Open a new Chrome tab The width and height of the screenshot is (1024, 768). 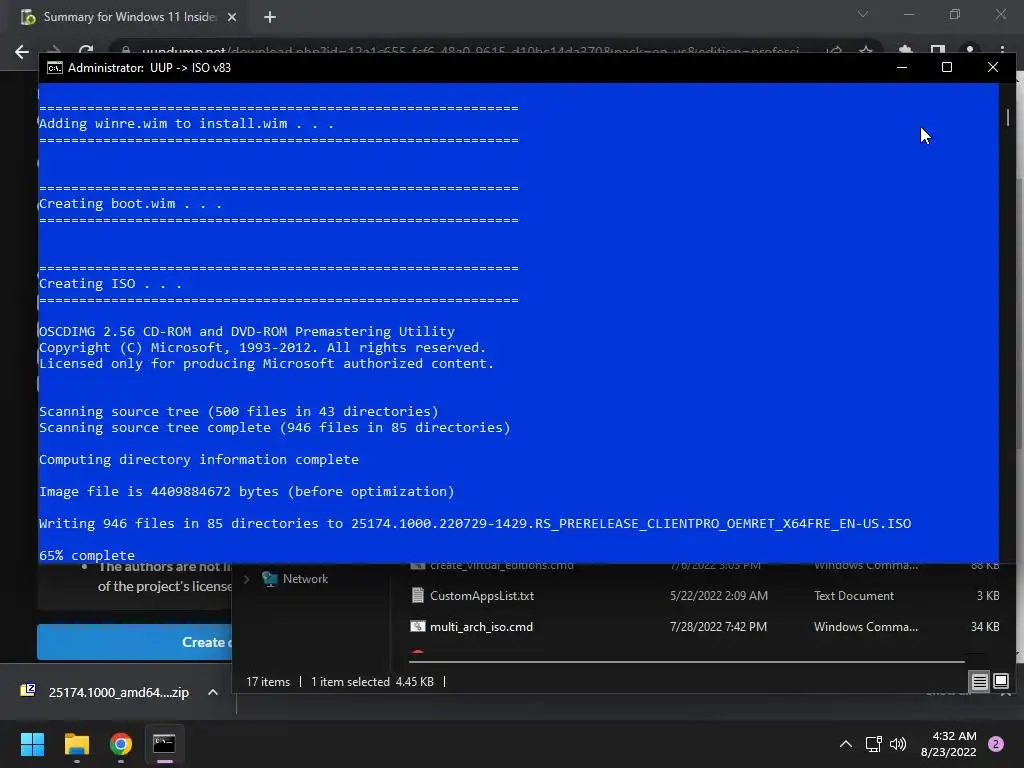click(270, 18)
